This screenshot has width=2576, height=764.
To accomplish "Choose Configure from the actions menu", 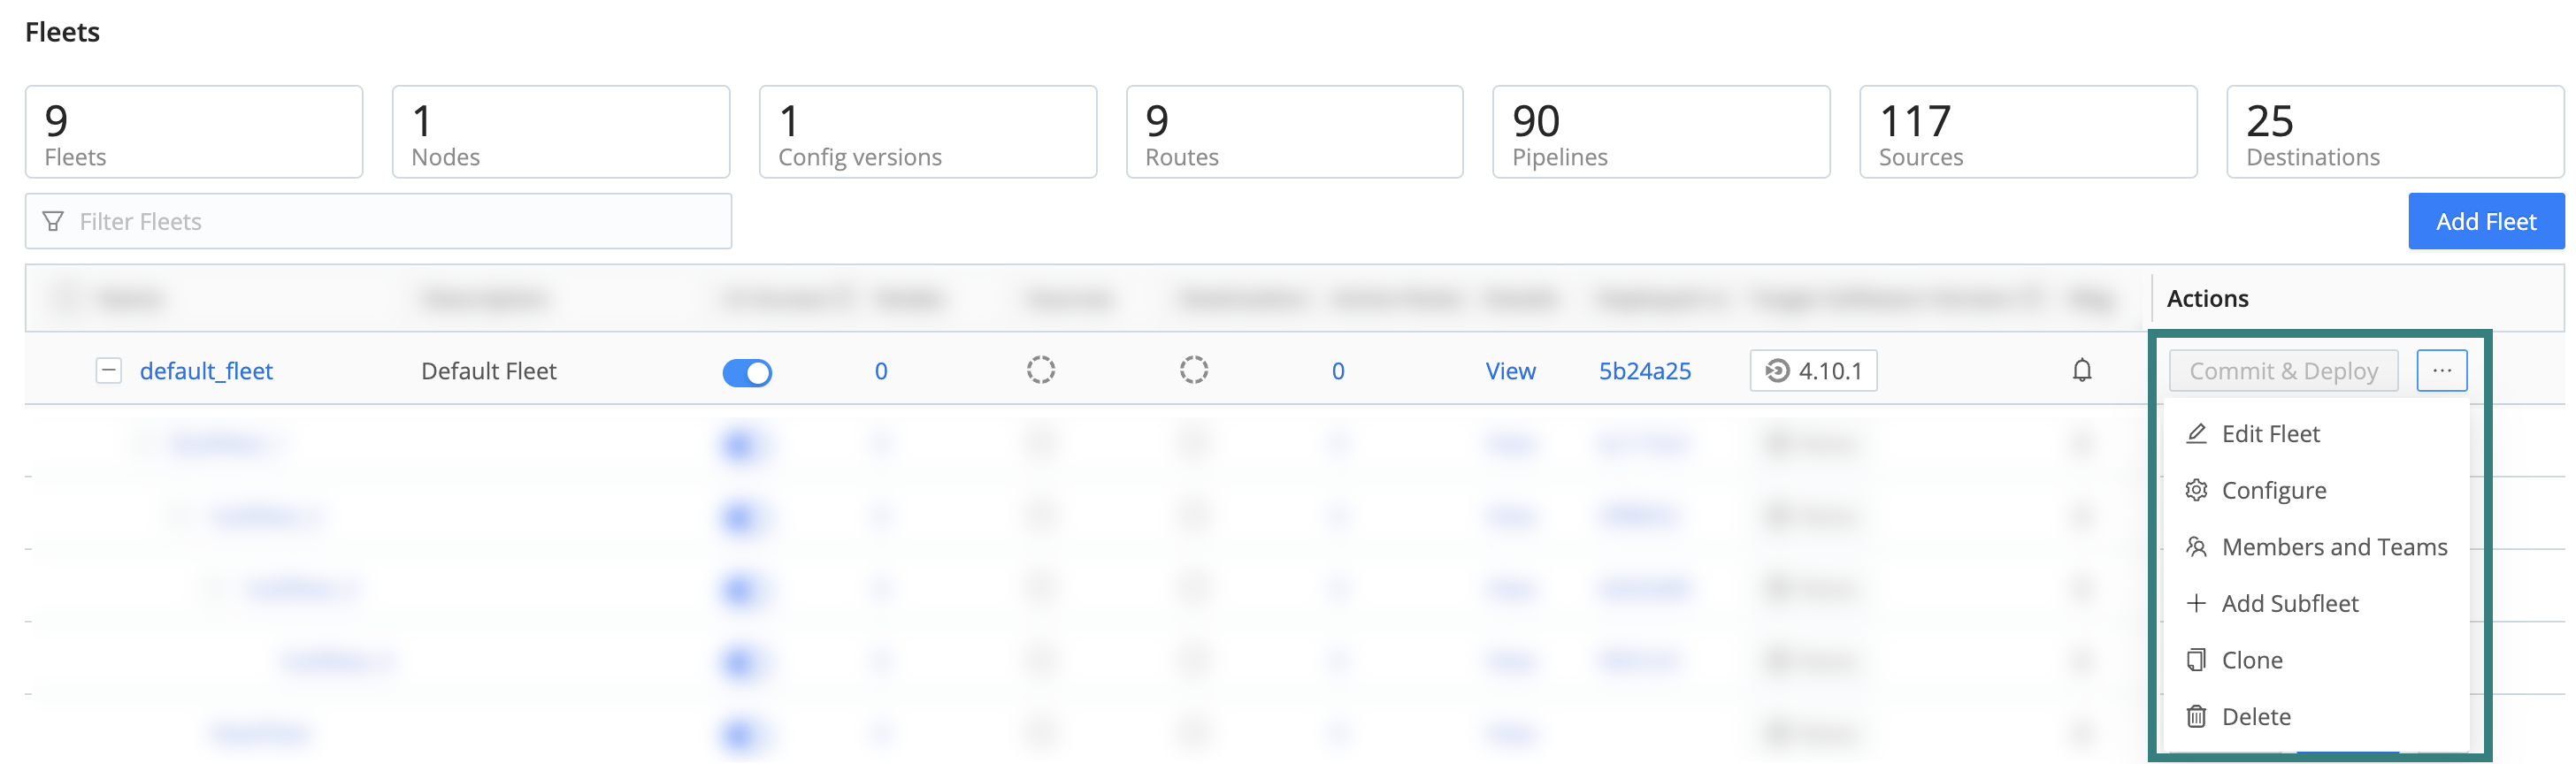I will [x=2273, y=491].
